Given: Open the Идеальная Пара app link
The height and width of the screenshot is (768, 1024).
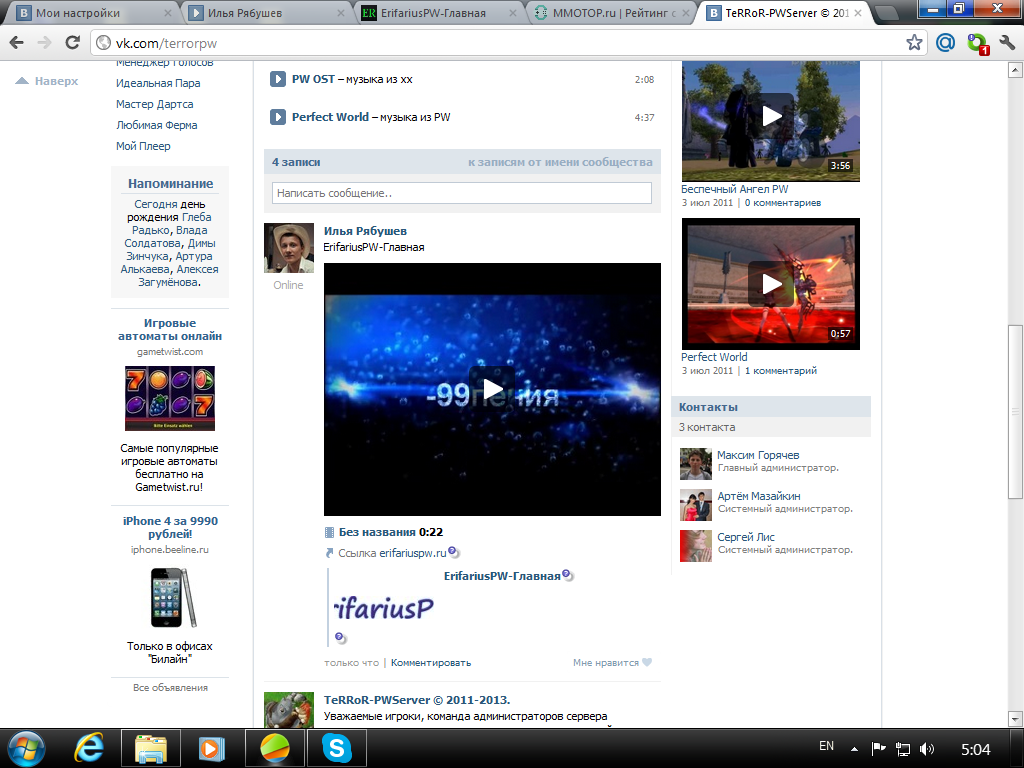Looking at the screenshot, I should (158, 83).
